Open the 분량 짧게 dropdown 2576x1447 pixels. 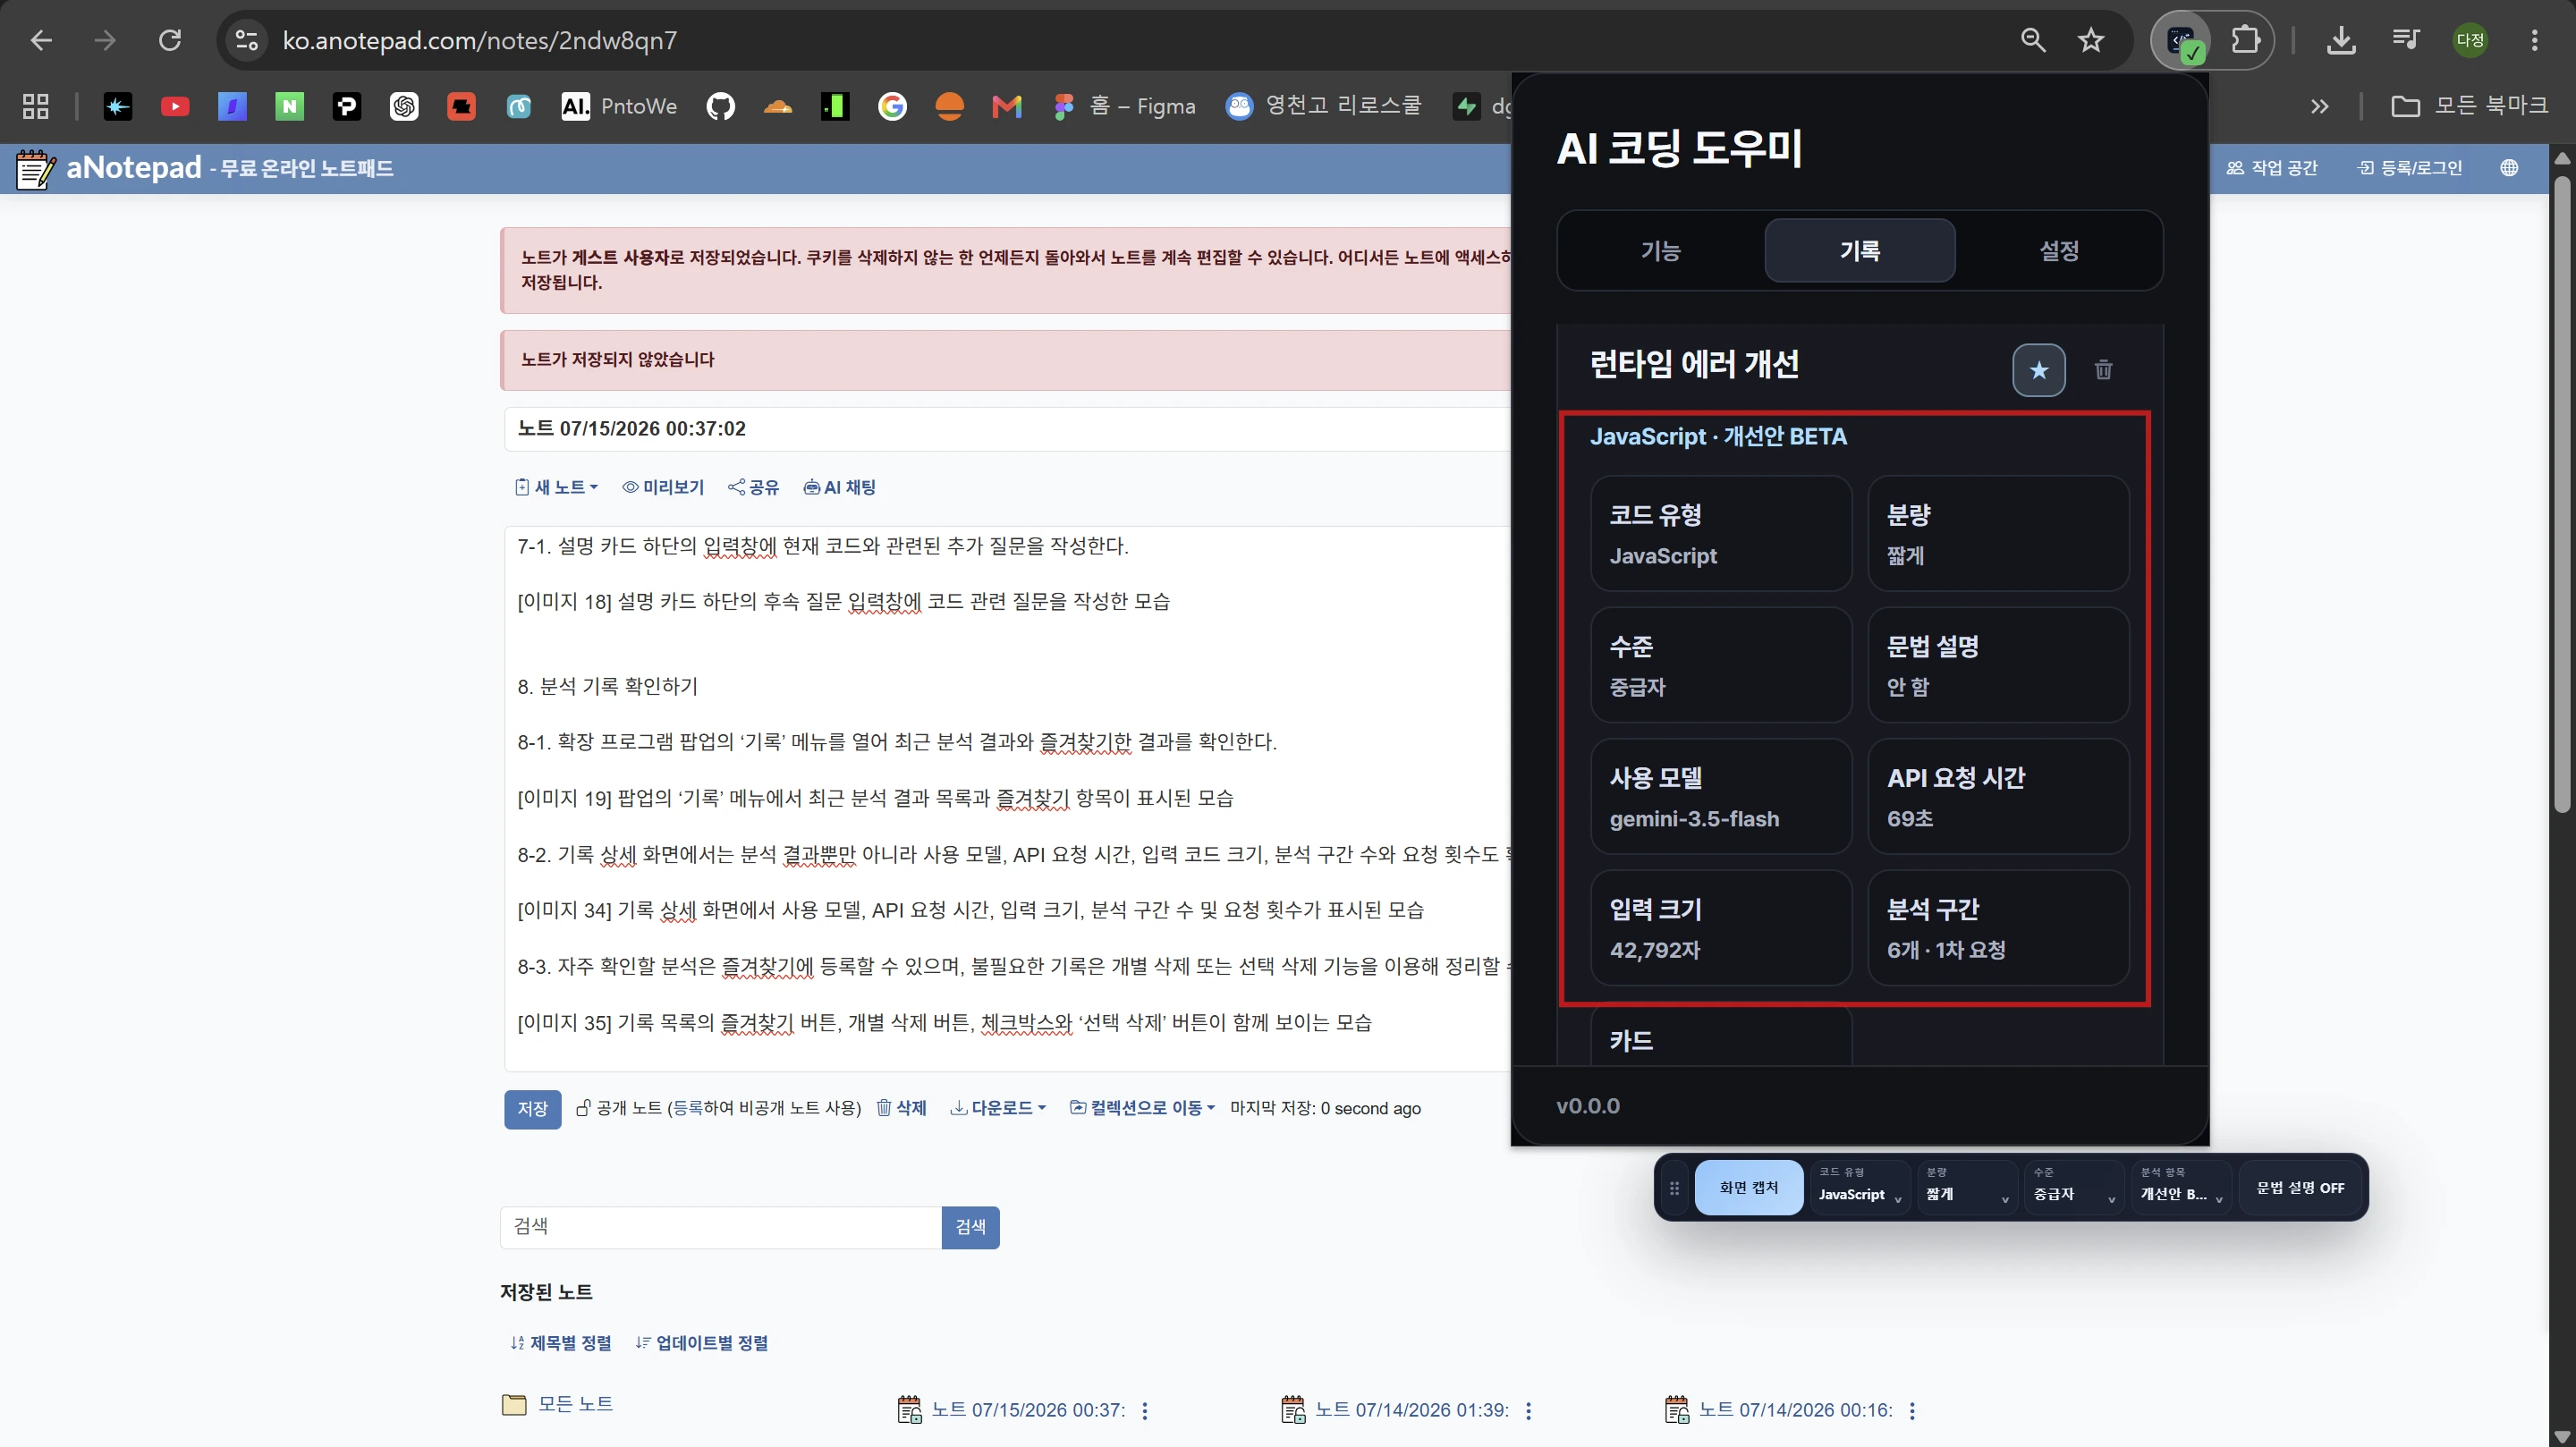click(x=1967, y=1187)
